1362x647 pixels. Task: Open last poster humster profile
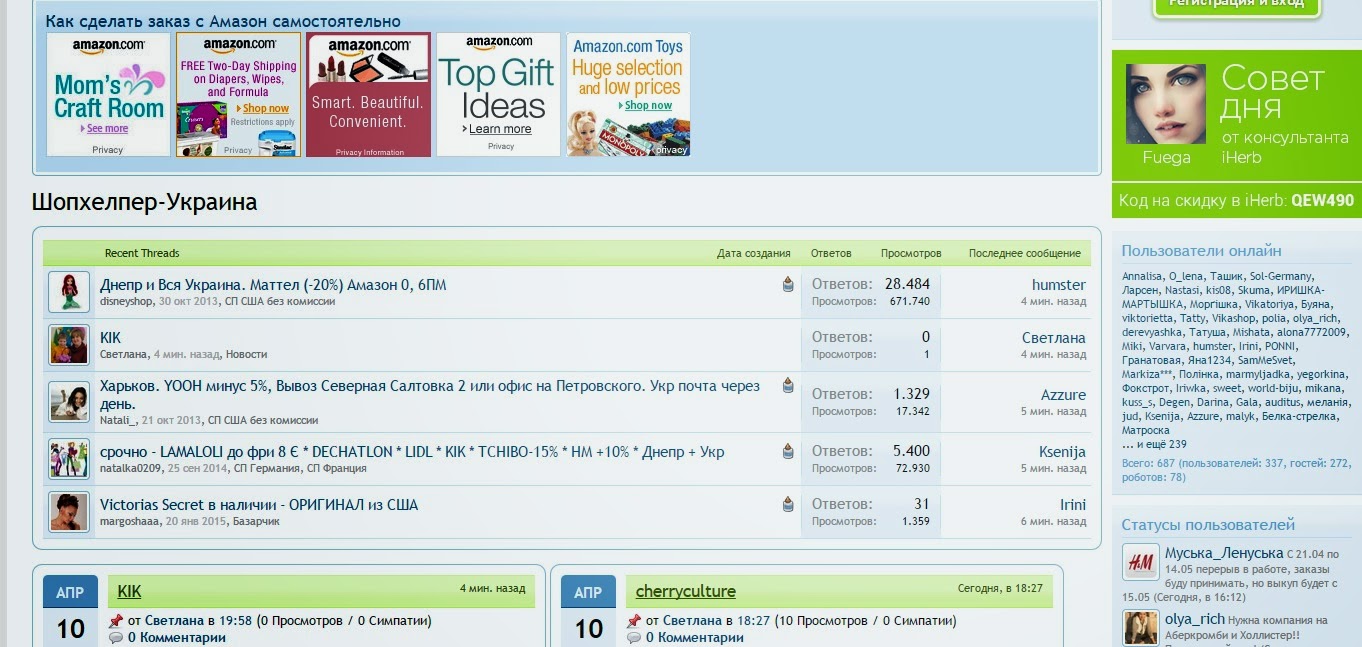pos(1059,285)
